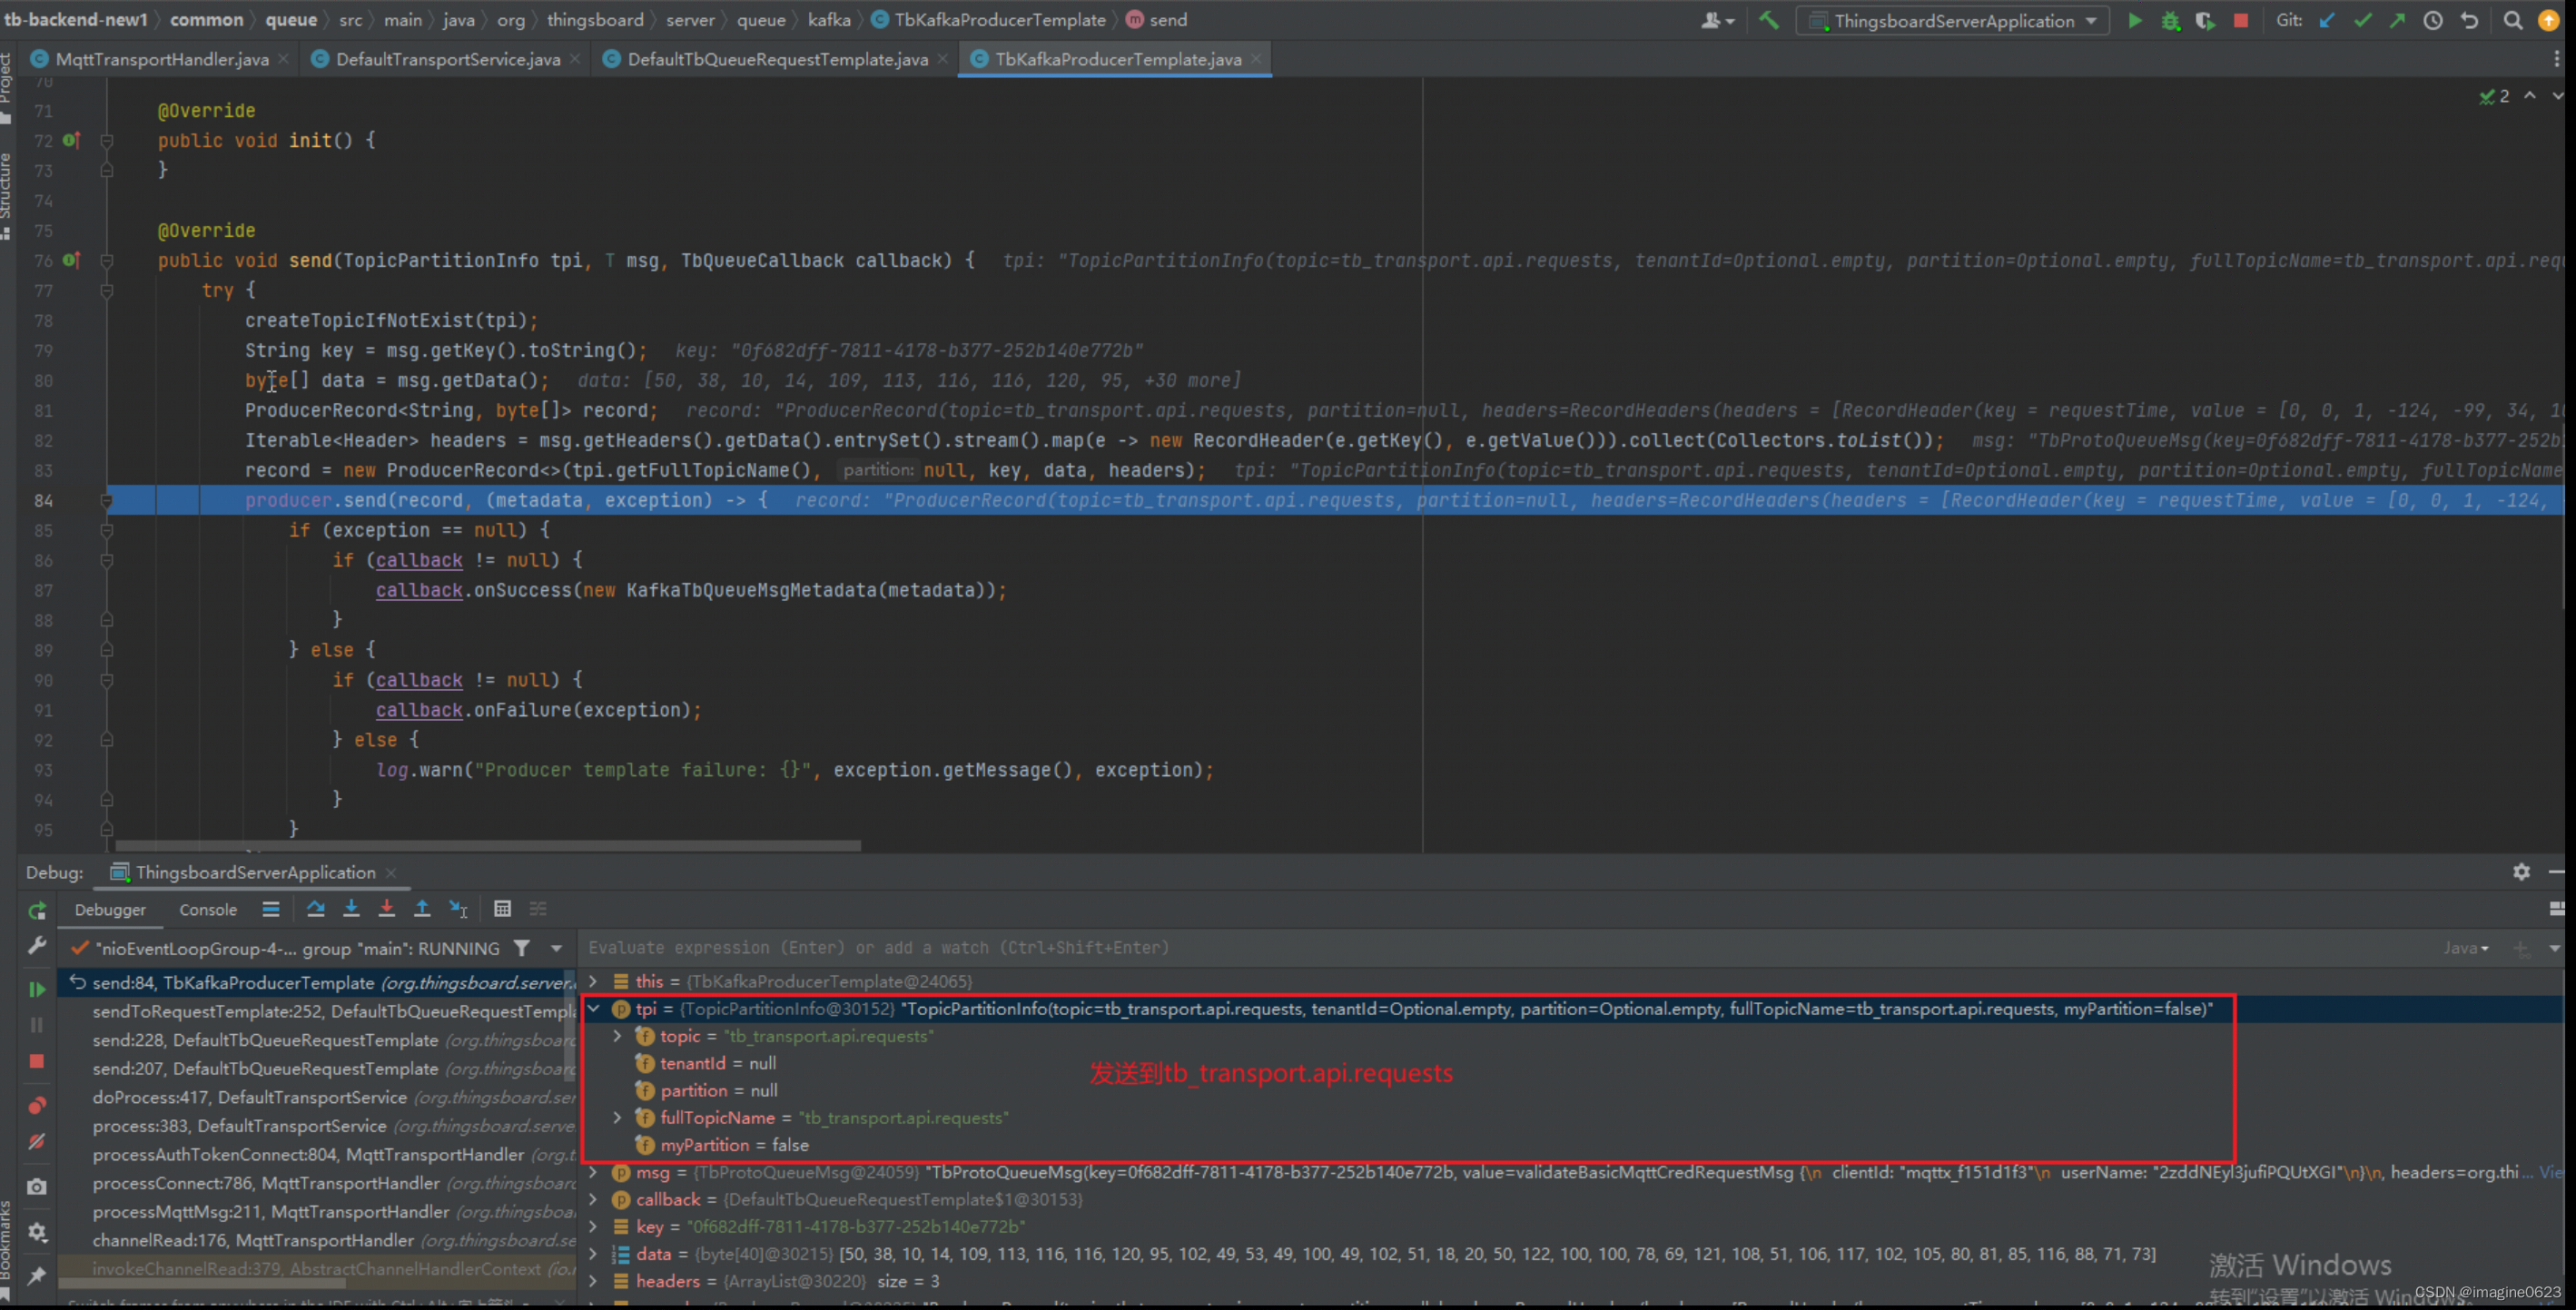View breakpoints red circles icon
2576x1310 pixels.
[37, 1105]
